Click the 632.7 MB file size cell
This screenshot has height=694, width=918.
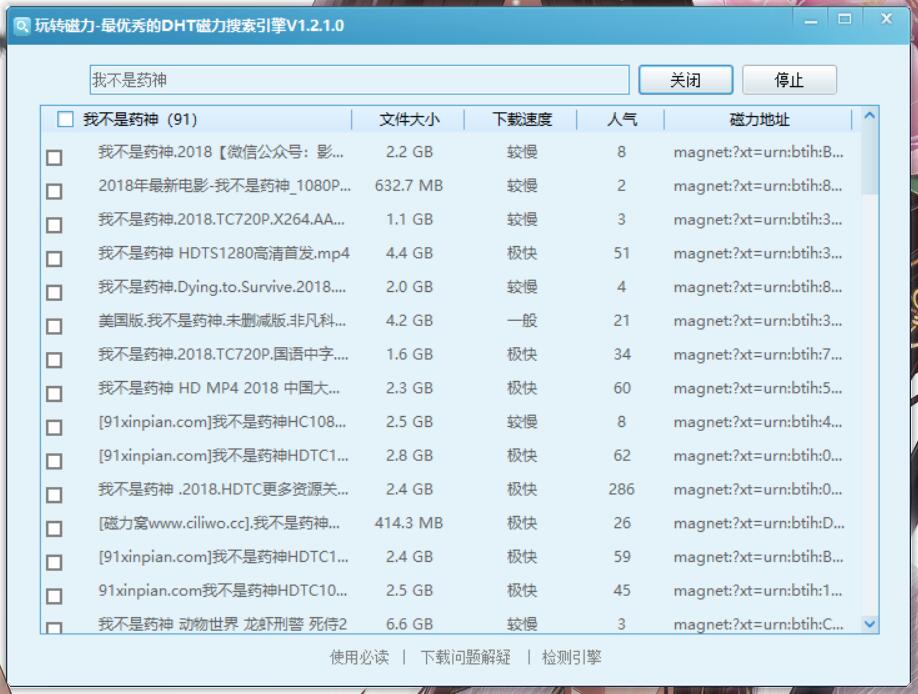pos(409,186)
